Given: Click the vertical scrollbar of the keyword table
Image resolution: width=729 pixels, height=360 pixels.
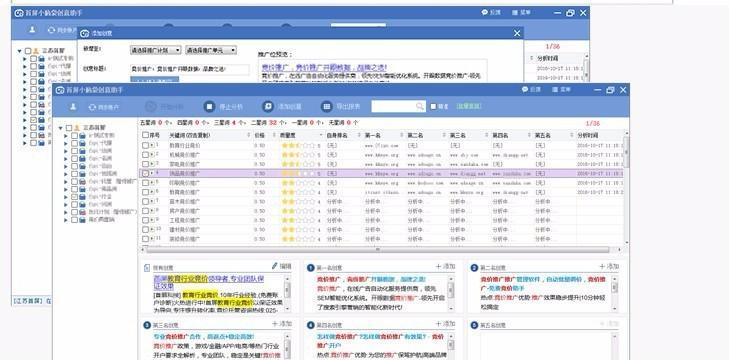Looking at the screenshot, I should pyautogui.click(x=626, y=188).
